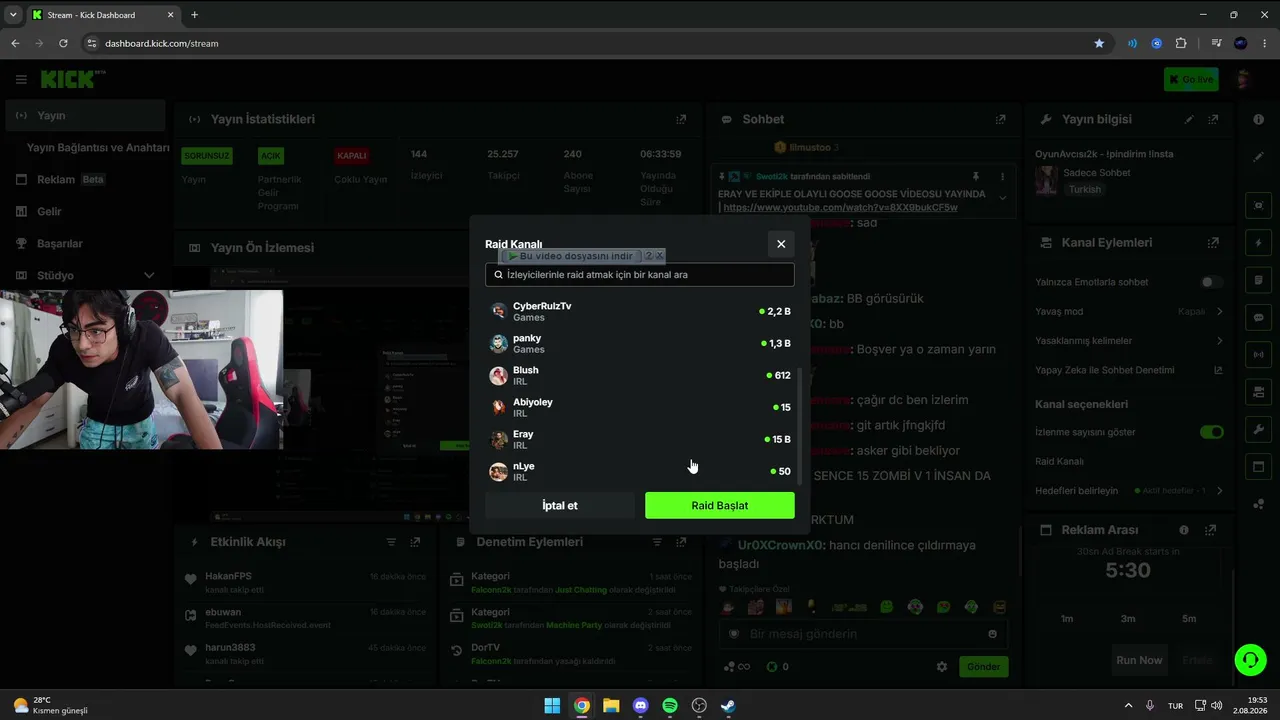
Task: Bookmark this page with star icon
Action: tap(1099, 43)
